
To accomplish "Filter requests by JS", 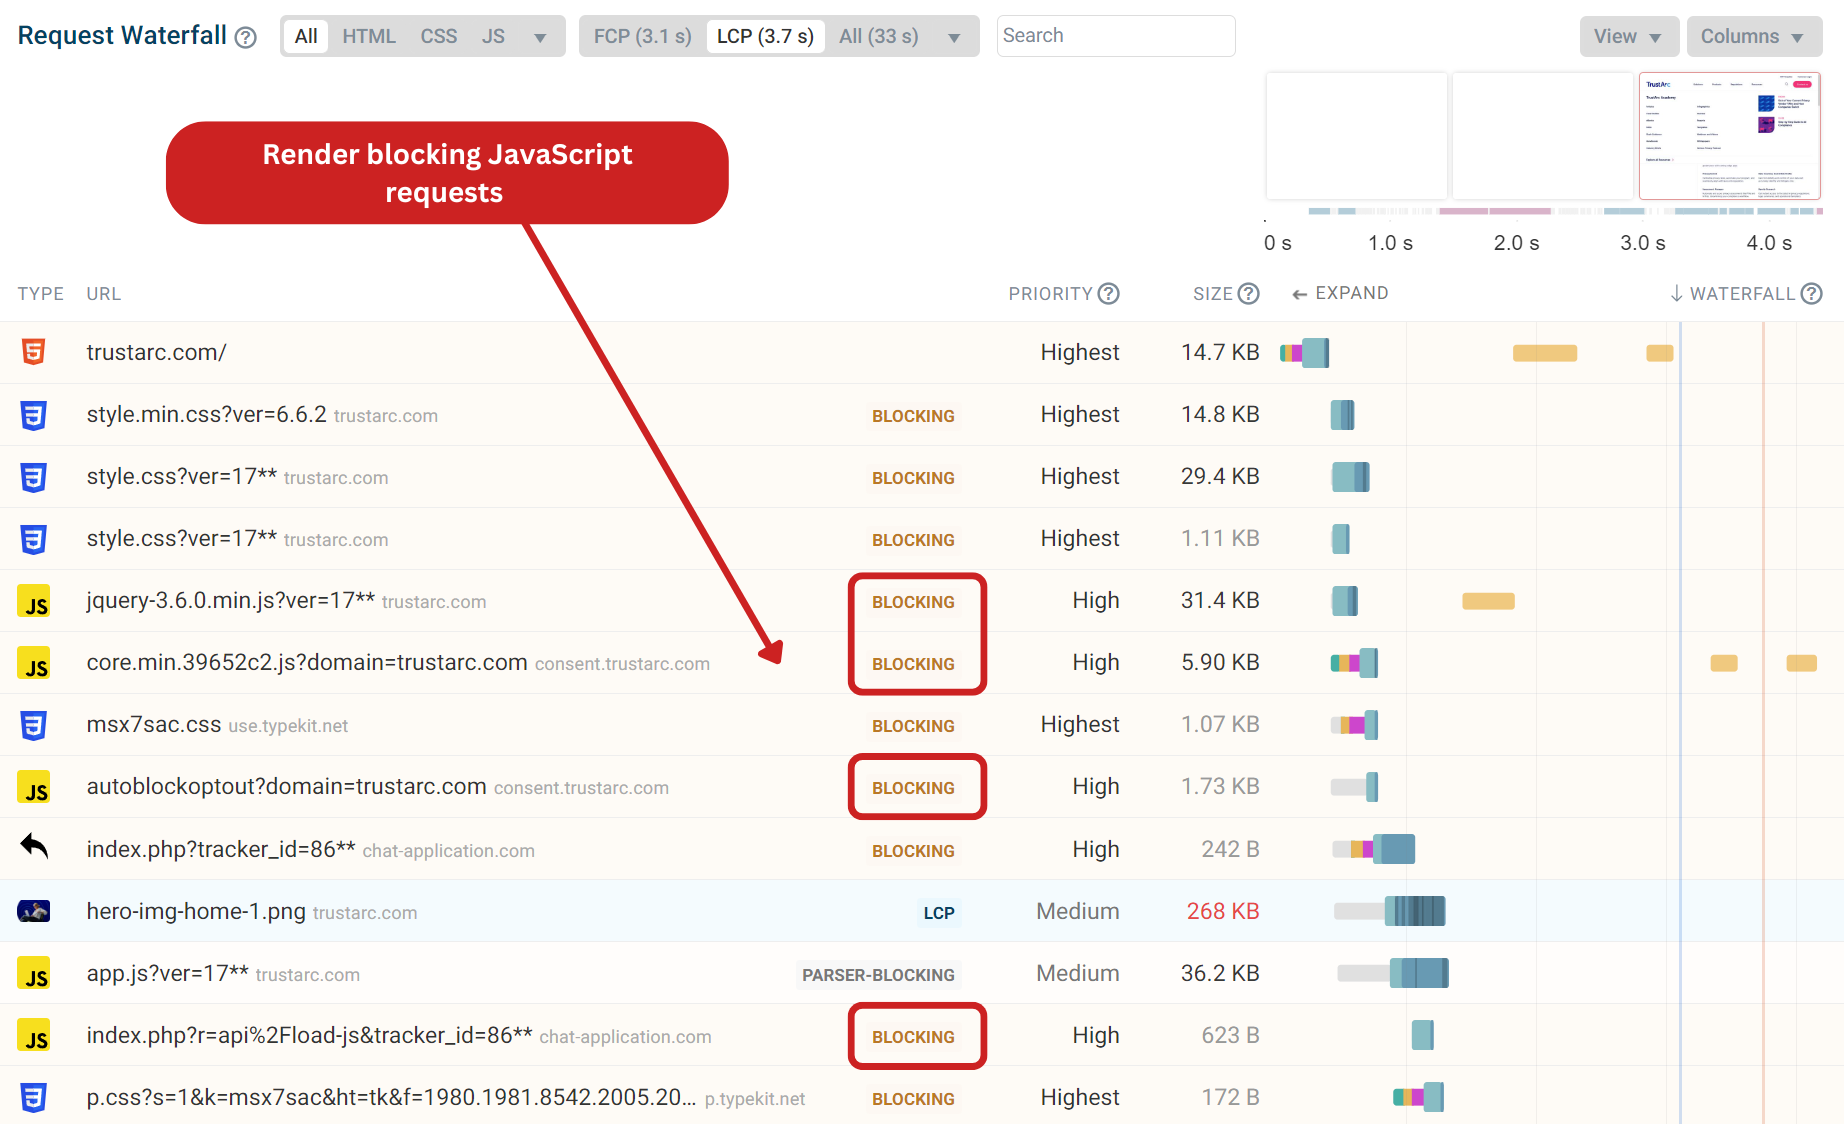I will click(x=493, y=36).
